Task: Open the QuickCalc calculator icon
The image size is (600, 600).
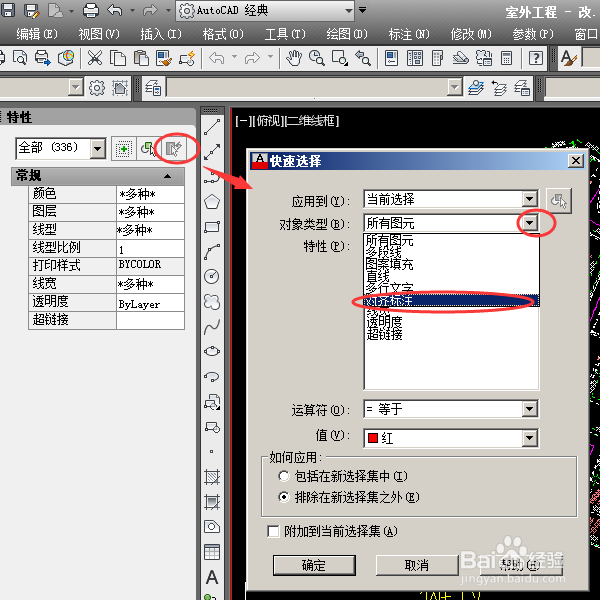Action: [x=507, y=58]
